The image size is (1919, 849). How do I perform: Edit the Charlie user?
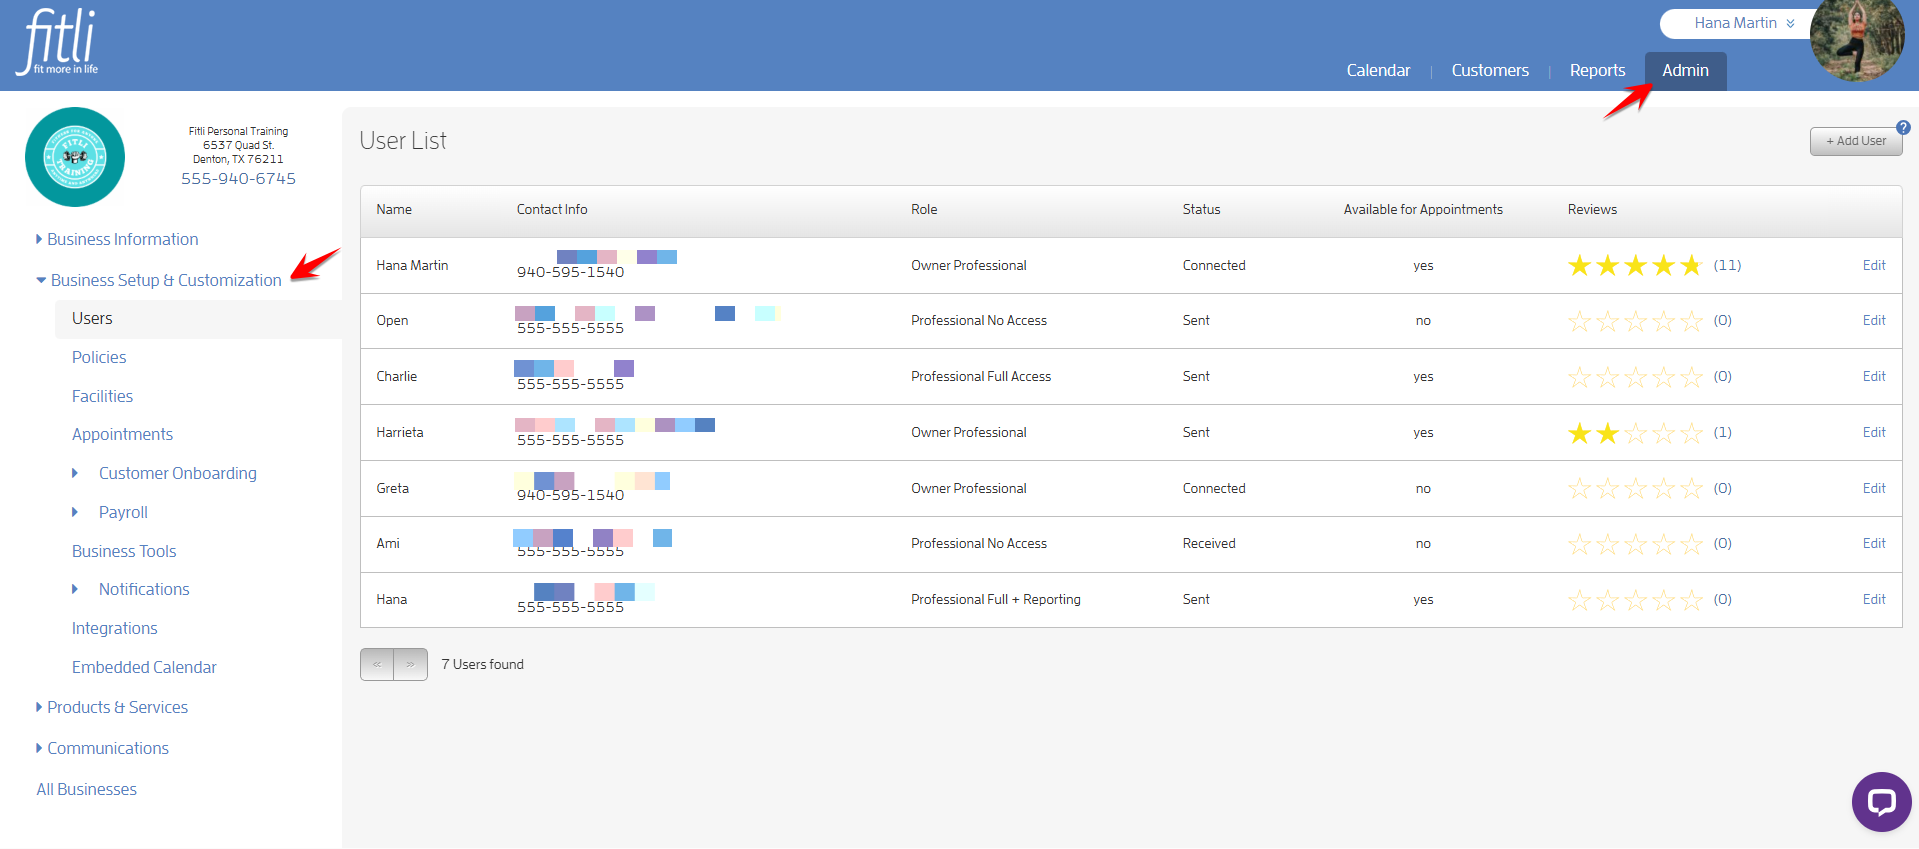(x=1874, y=376)
